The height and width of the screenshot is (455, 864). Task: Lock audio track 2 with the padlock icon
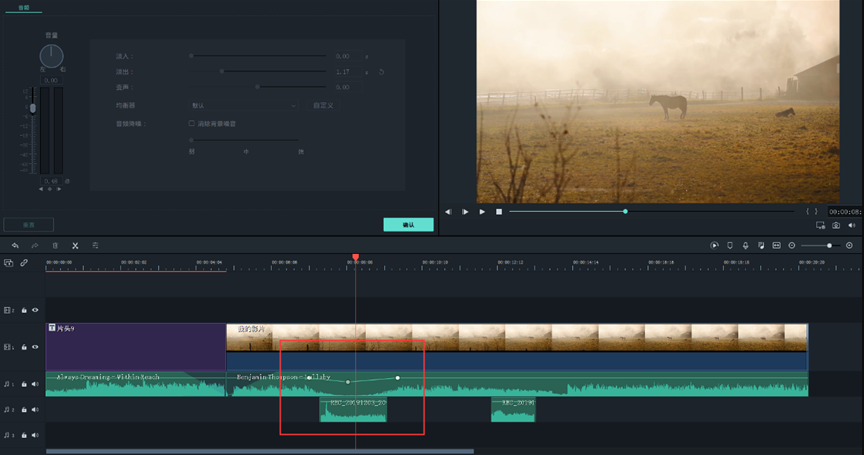tap(24, 409)
